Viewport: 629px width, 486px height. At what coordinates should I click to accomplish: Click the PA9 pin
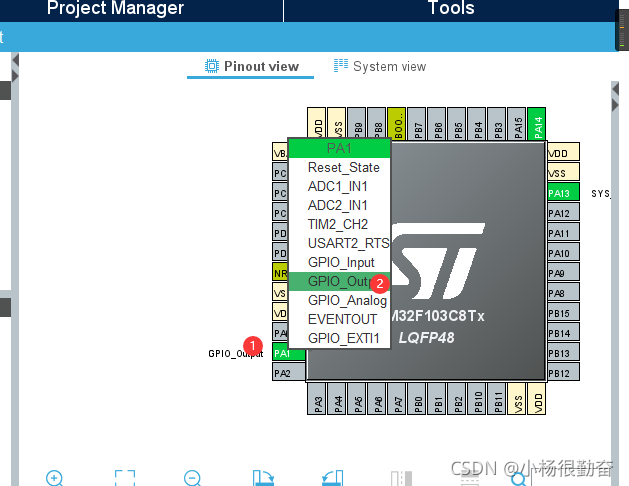(x=563, y=273)
